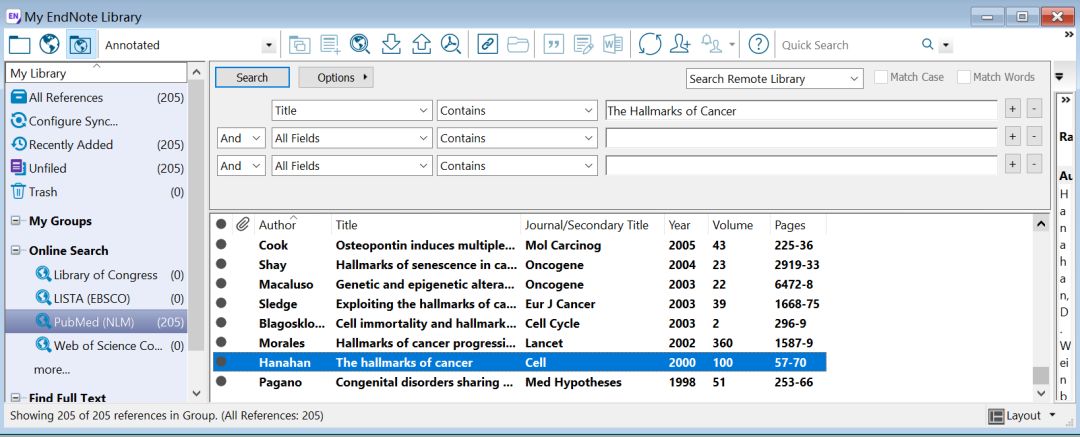Click into the Quick Search field

847,45
